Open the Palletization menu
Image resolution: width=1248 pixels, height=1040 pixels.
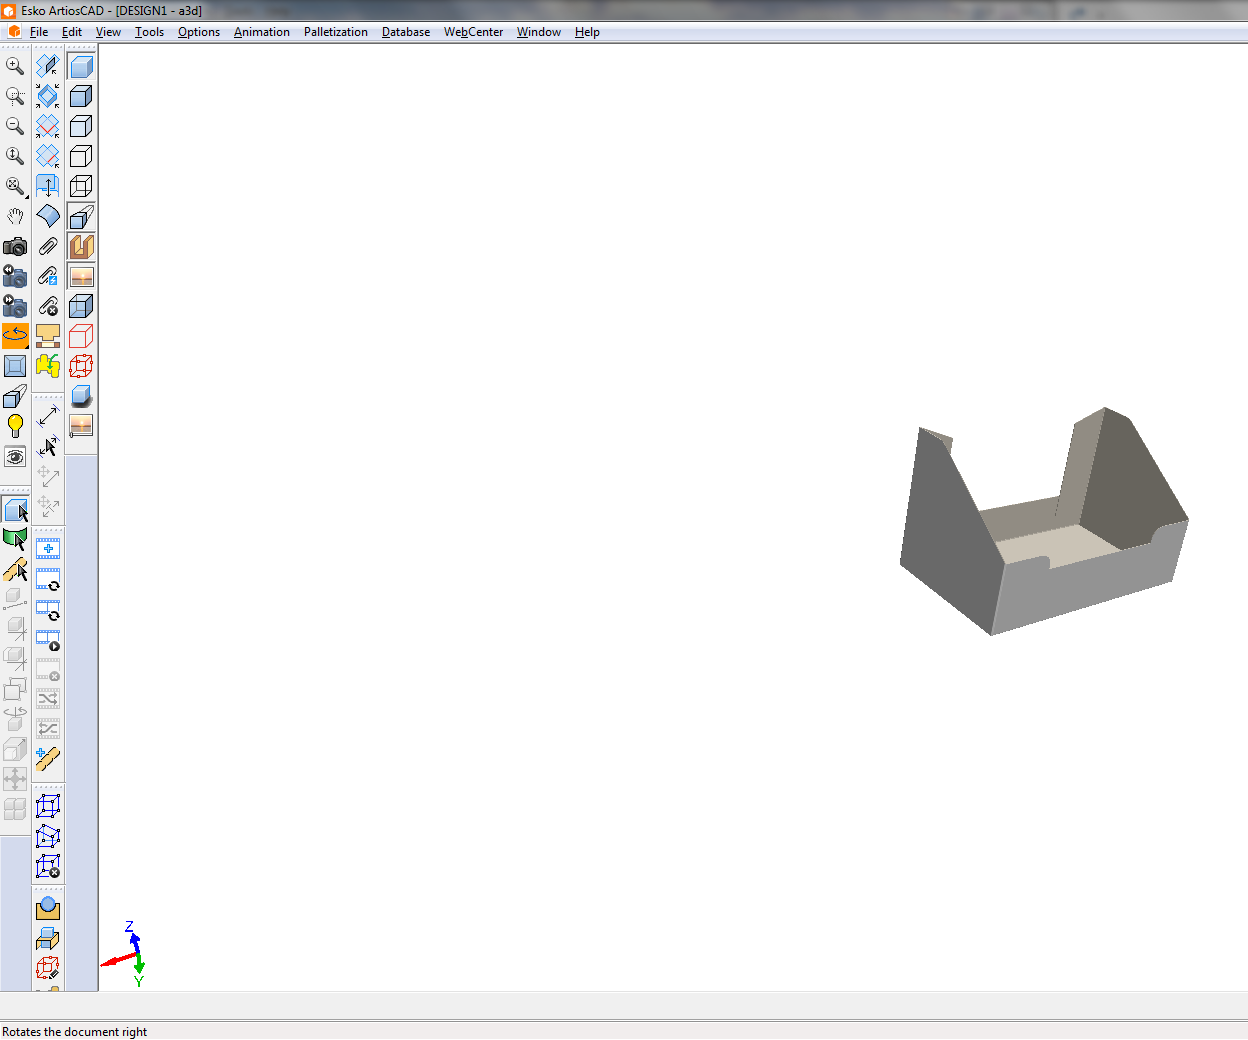(336, 32)
